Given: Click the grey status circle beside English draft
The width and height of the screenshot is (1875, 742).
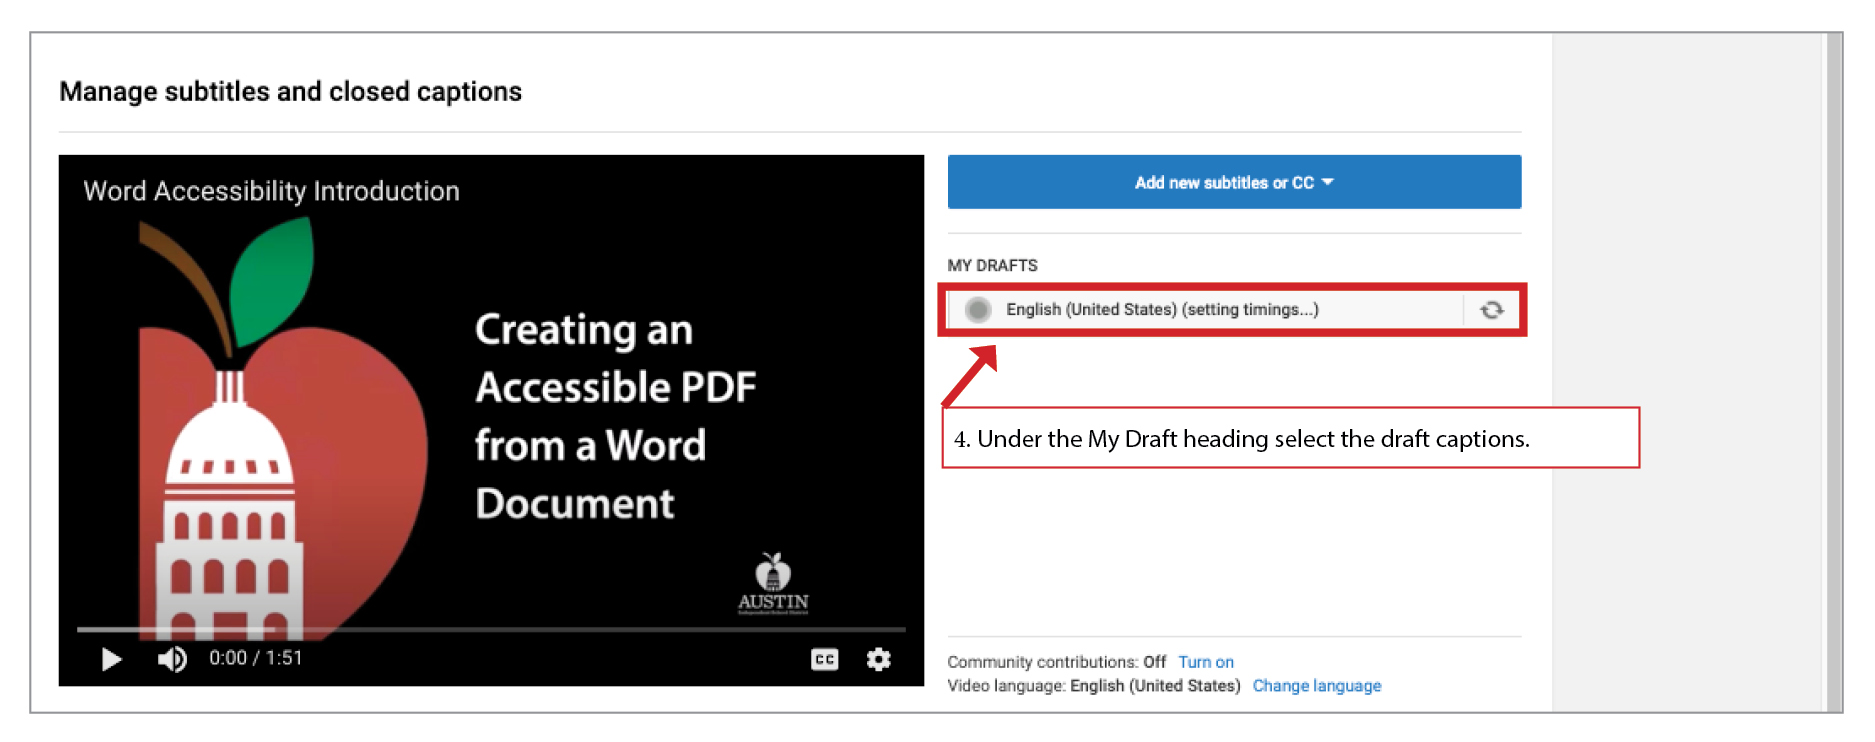Looking at the screenshot, I should 978,310.
